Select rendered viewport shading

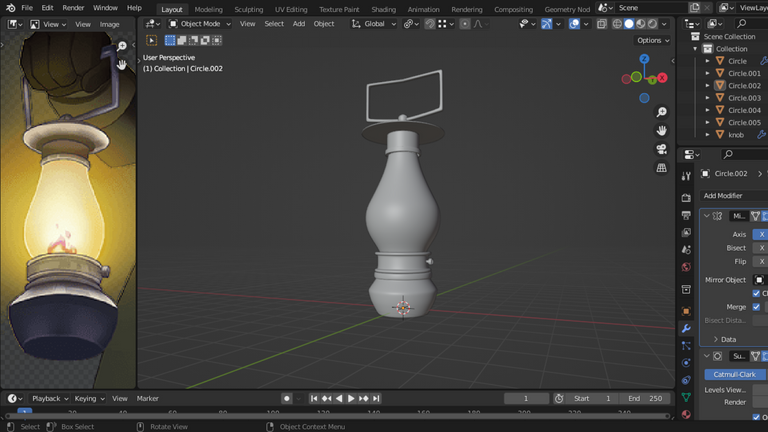click(652, 24)
